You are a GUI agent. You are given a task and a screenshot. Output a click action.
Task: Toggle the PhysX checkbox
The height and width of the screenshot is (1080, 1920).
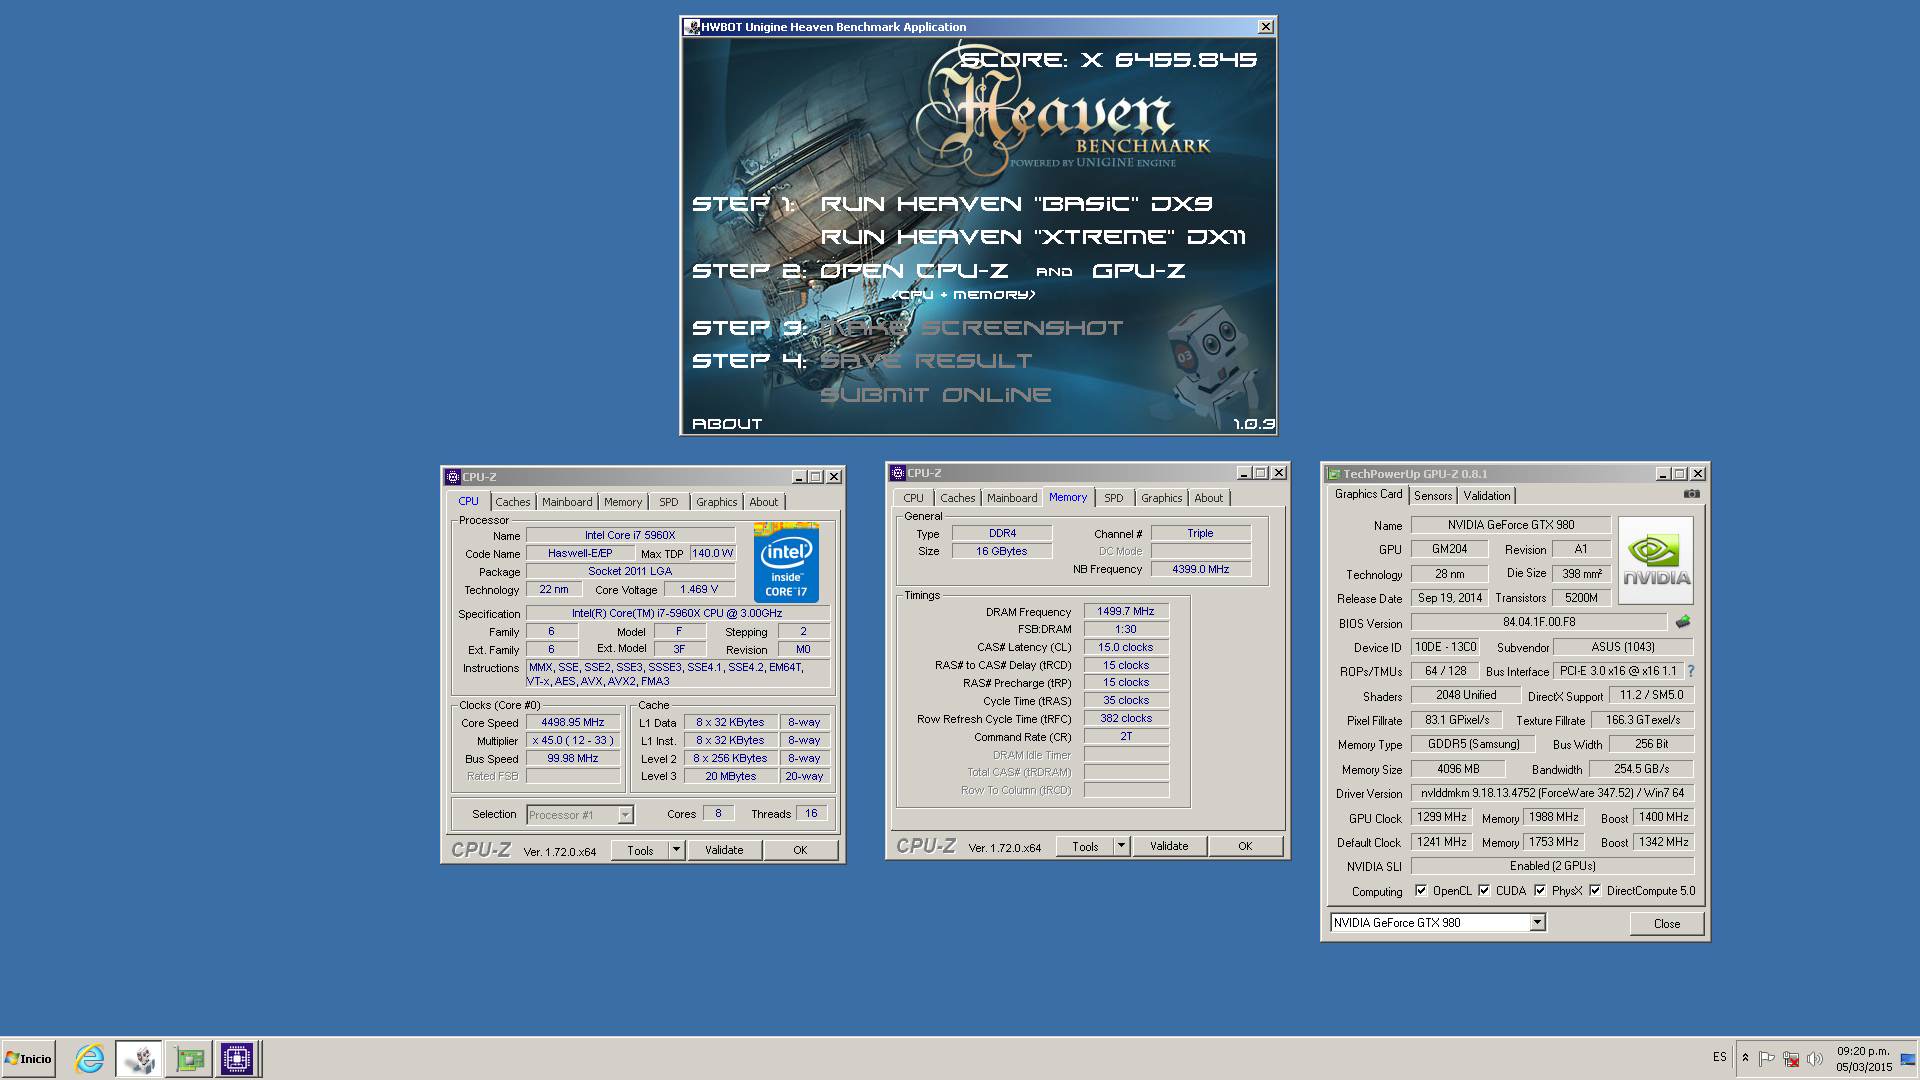1540,890
